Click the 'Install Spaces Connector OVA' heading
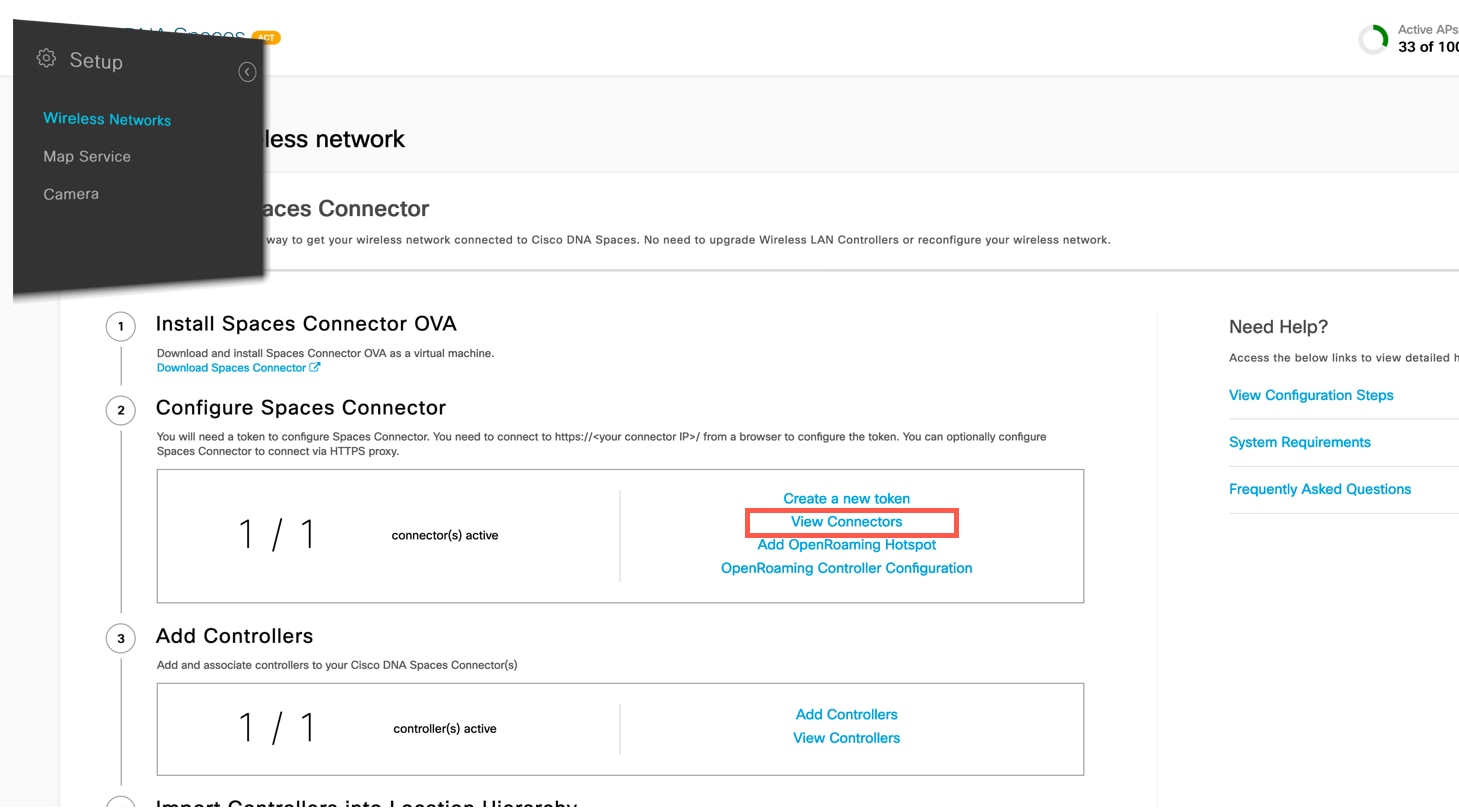 tap(306, 324)
